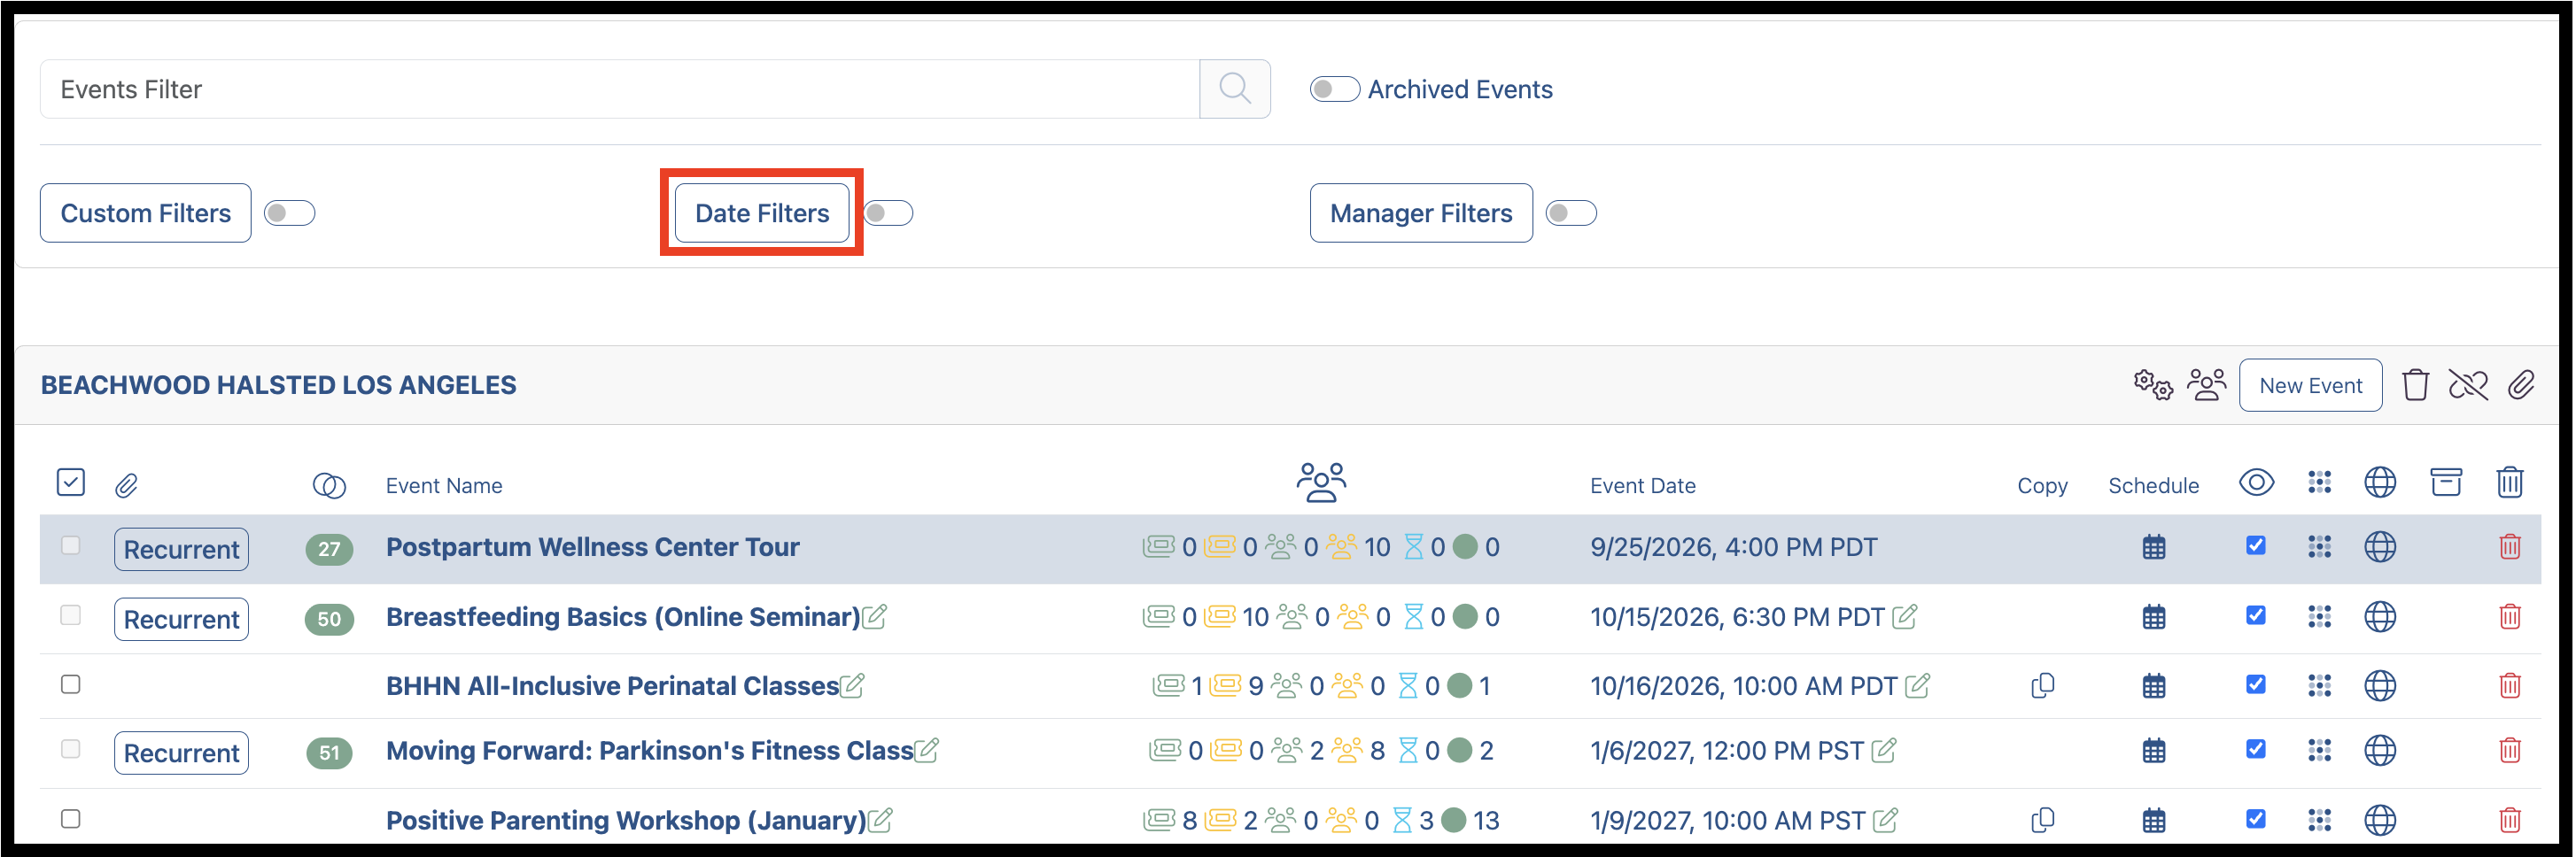Click globe icon for BHHN All-Inclusive Perinatal Classes
The height and width of the screenshot is (857, 2576).
tap(2379, 686)
